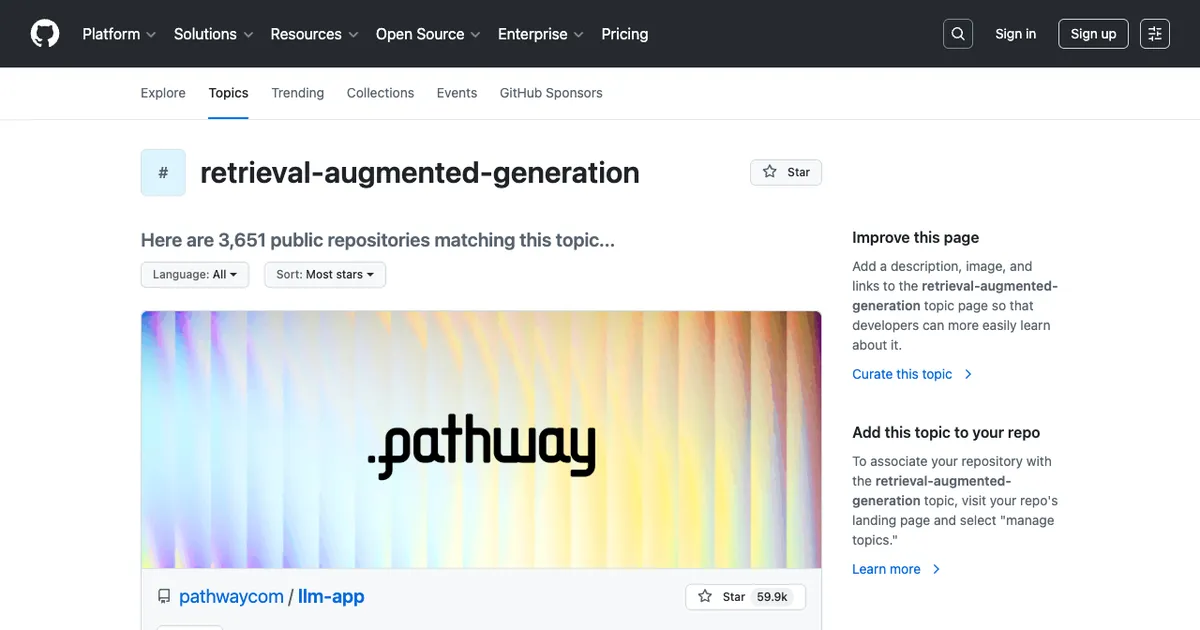Click the pathway repository banner image
1200x630 pixels.
click(x=480, y=440)
